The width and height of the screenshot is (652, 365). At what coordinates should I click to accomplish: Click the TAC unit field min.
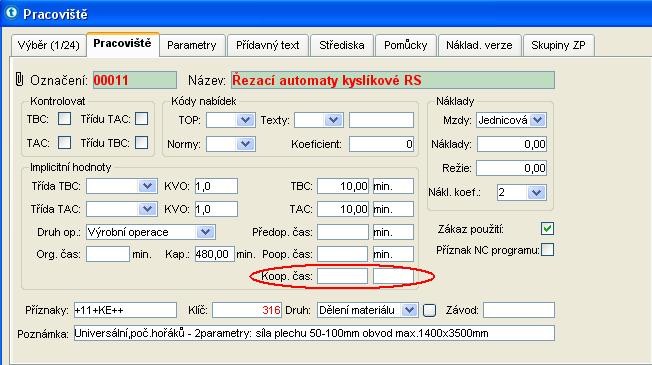pyautogui.click(x=393, y=209)
